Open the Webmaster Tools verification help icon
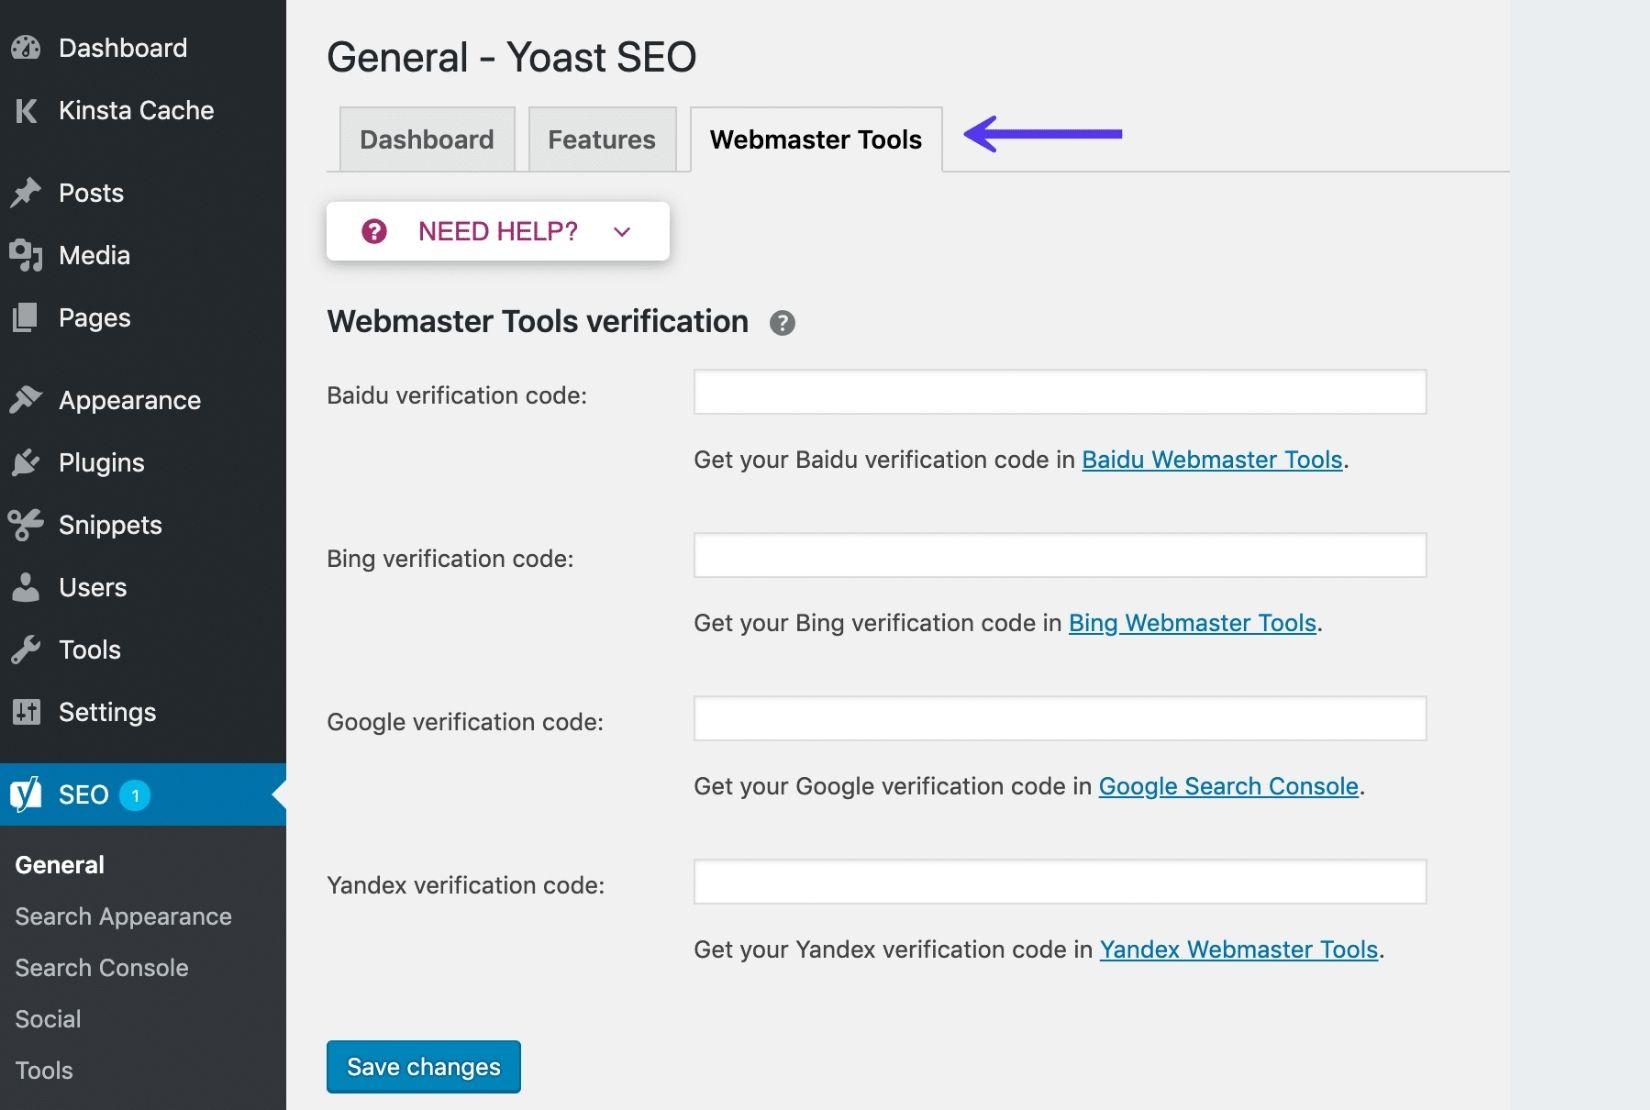 [783, 322]
